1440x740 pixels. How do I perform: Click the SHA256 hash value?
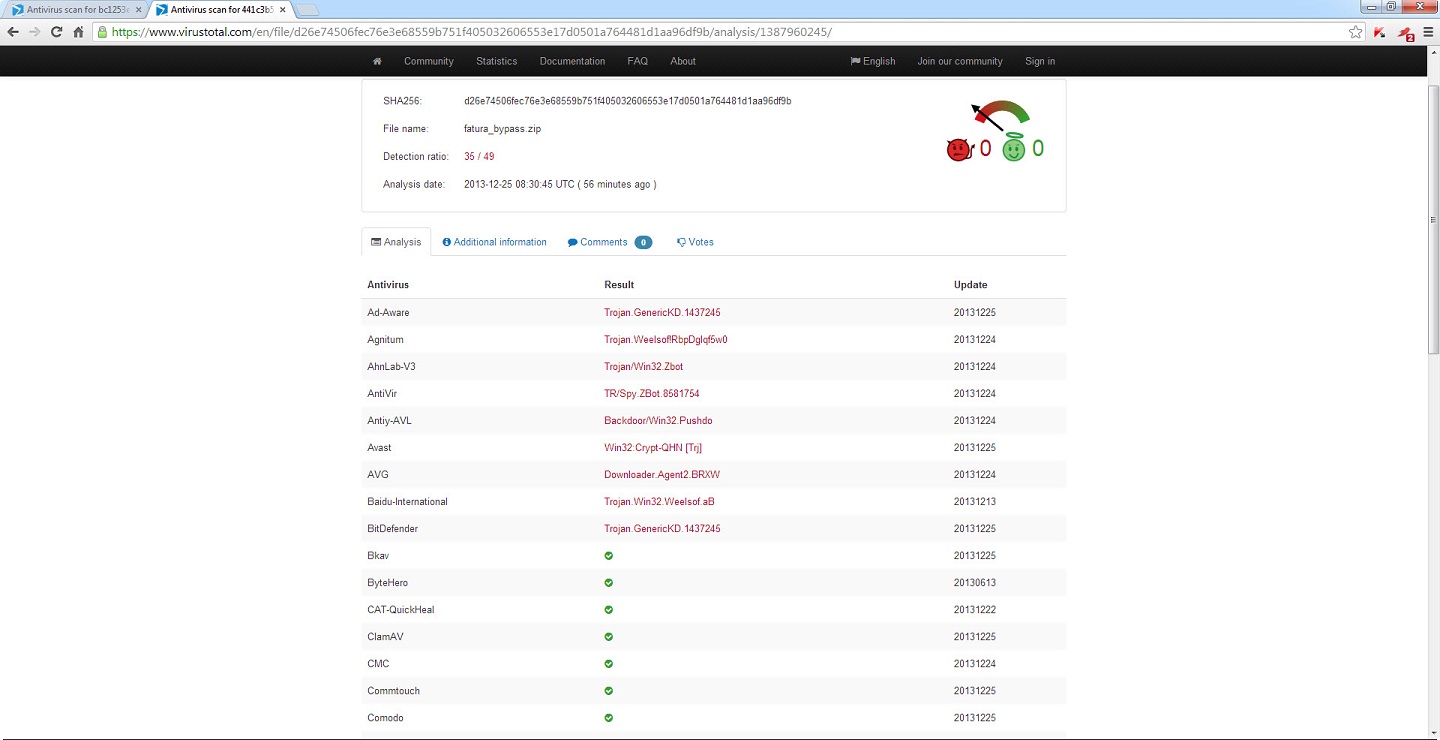click(x=628, y=101)
